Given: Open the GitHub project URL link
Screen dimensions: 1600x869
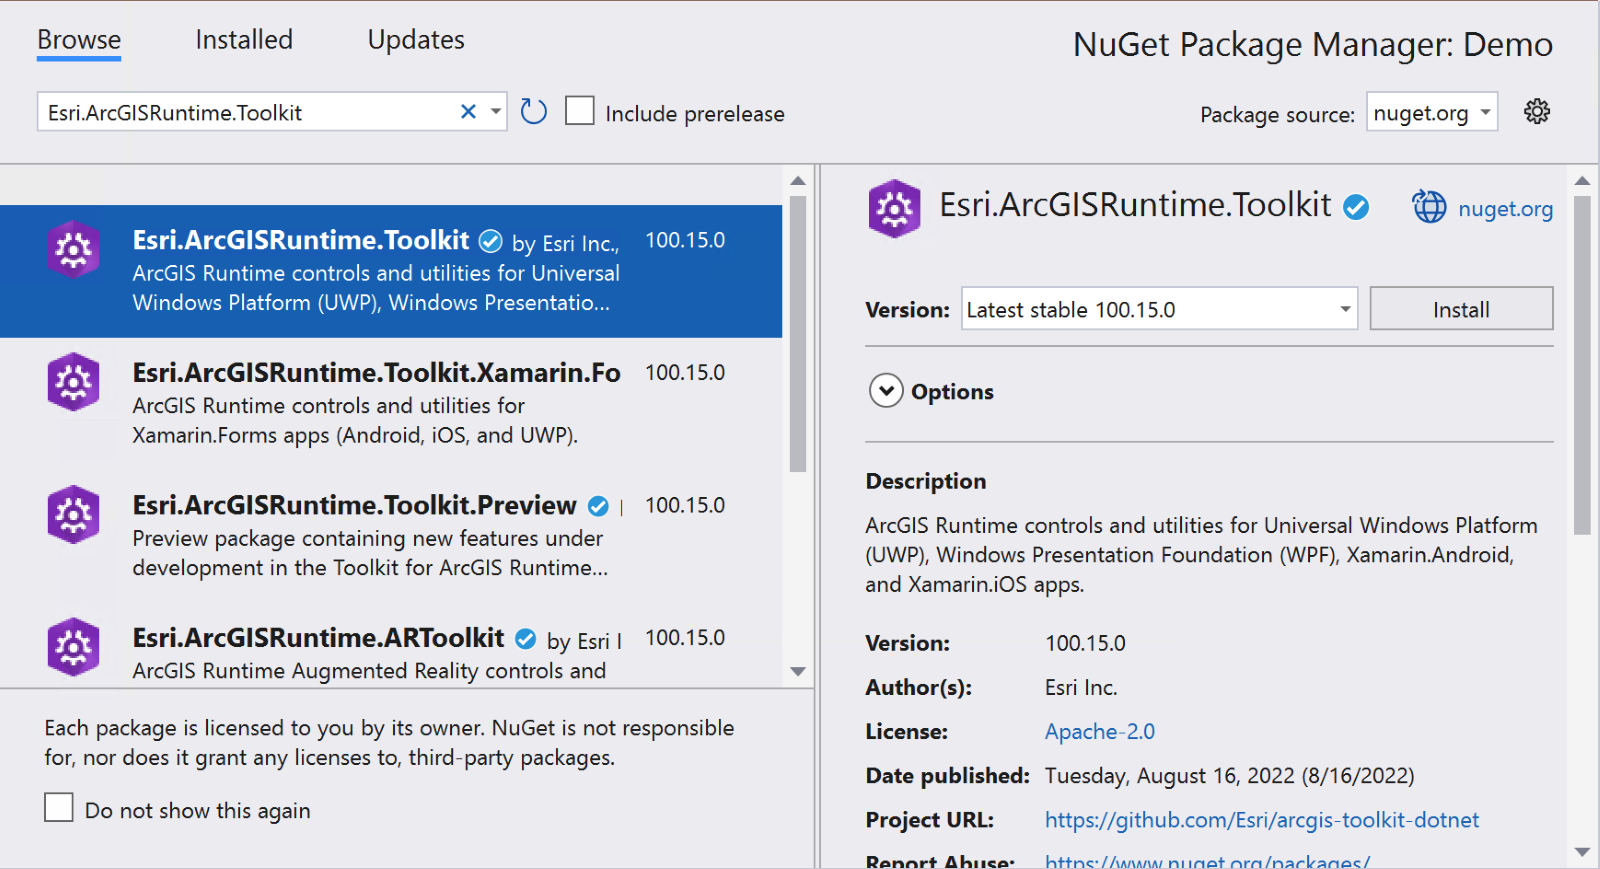Looking at the screenshot, I should click(1261, 820).
